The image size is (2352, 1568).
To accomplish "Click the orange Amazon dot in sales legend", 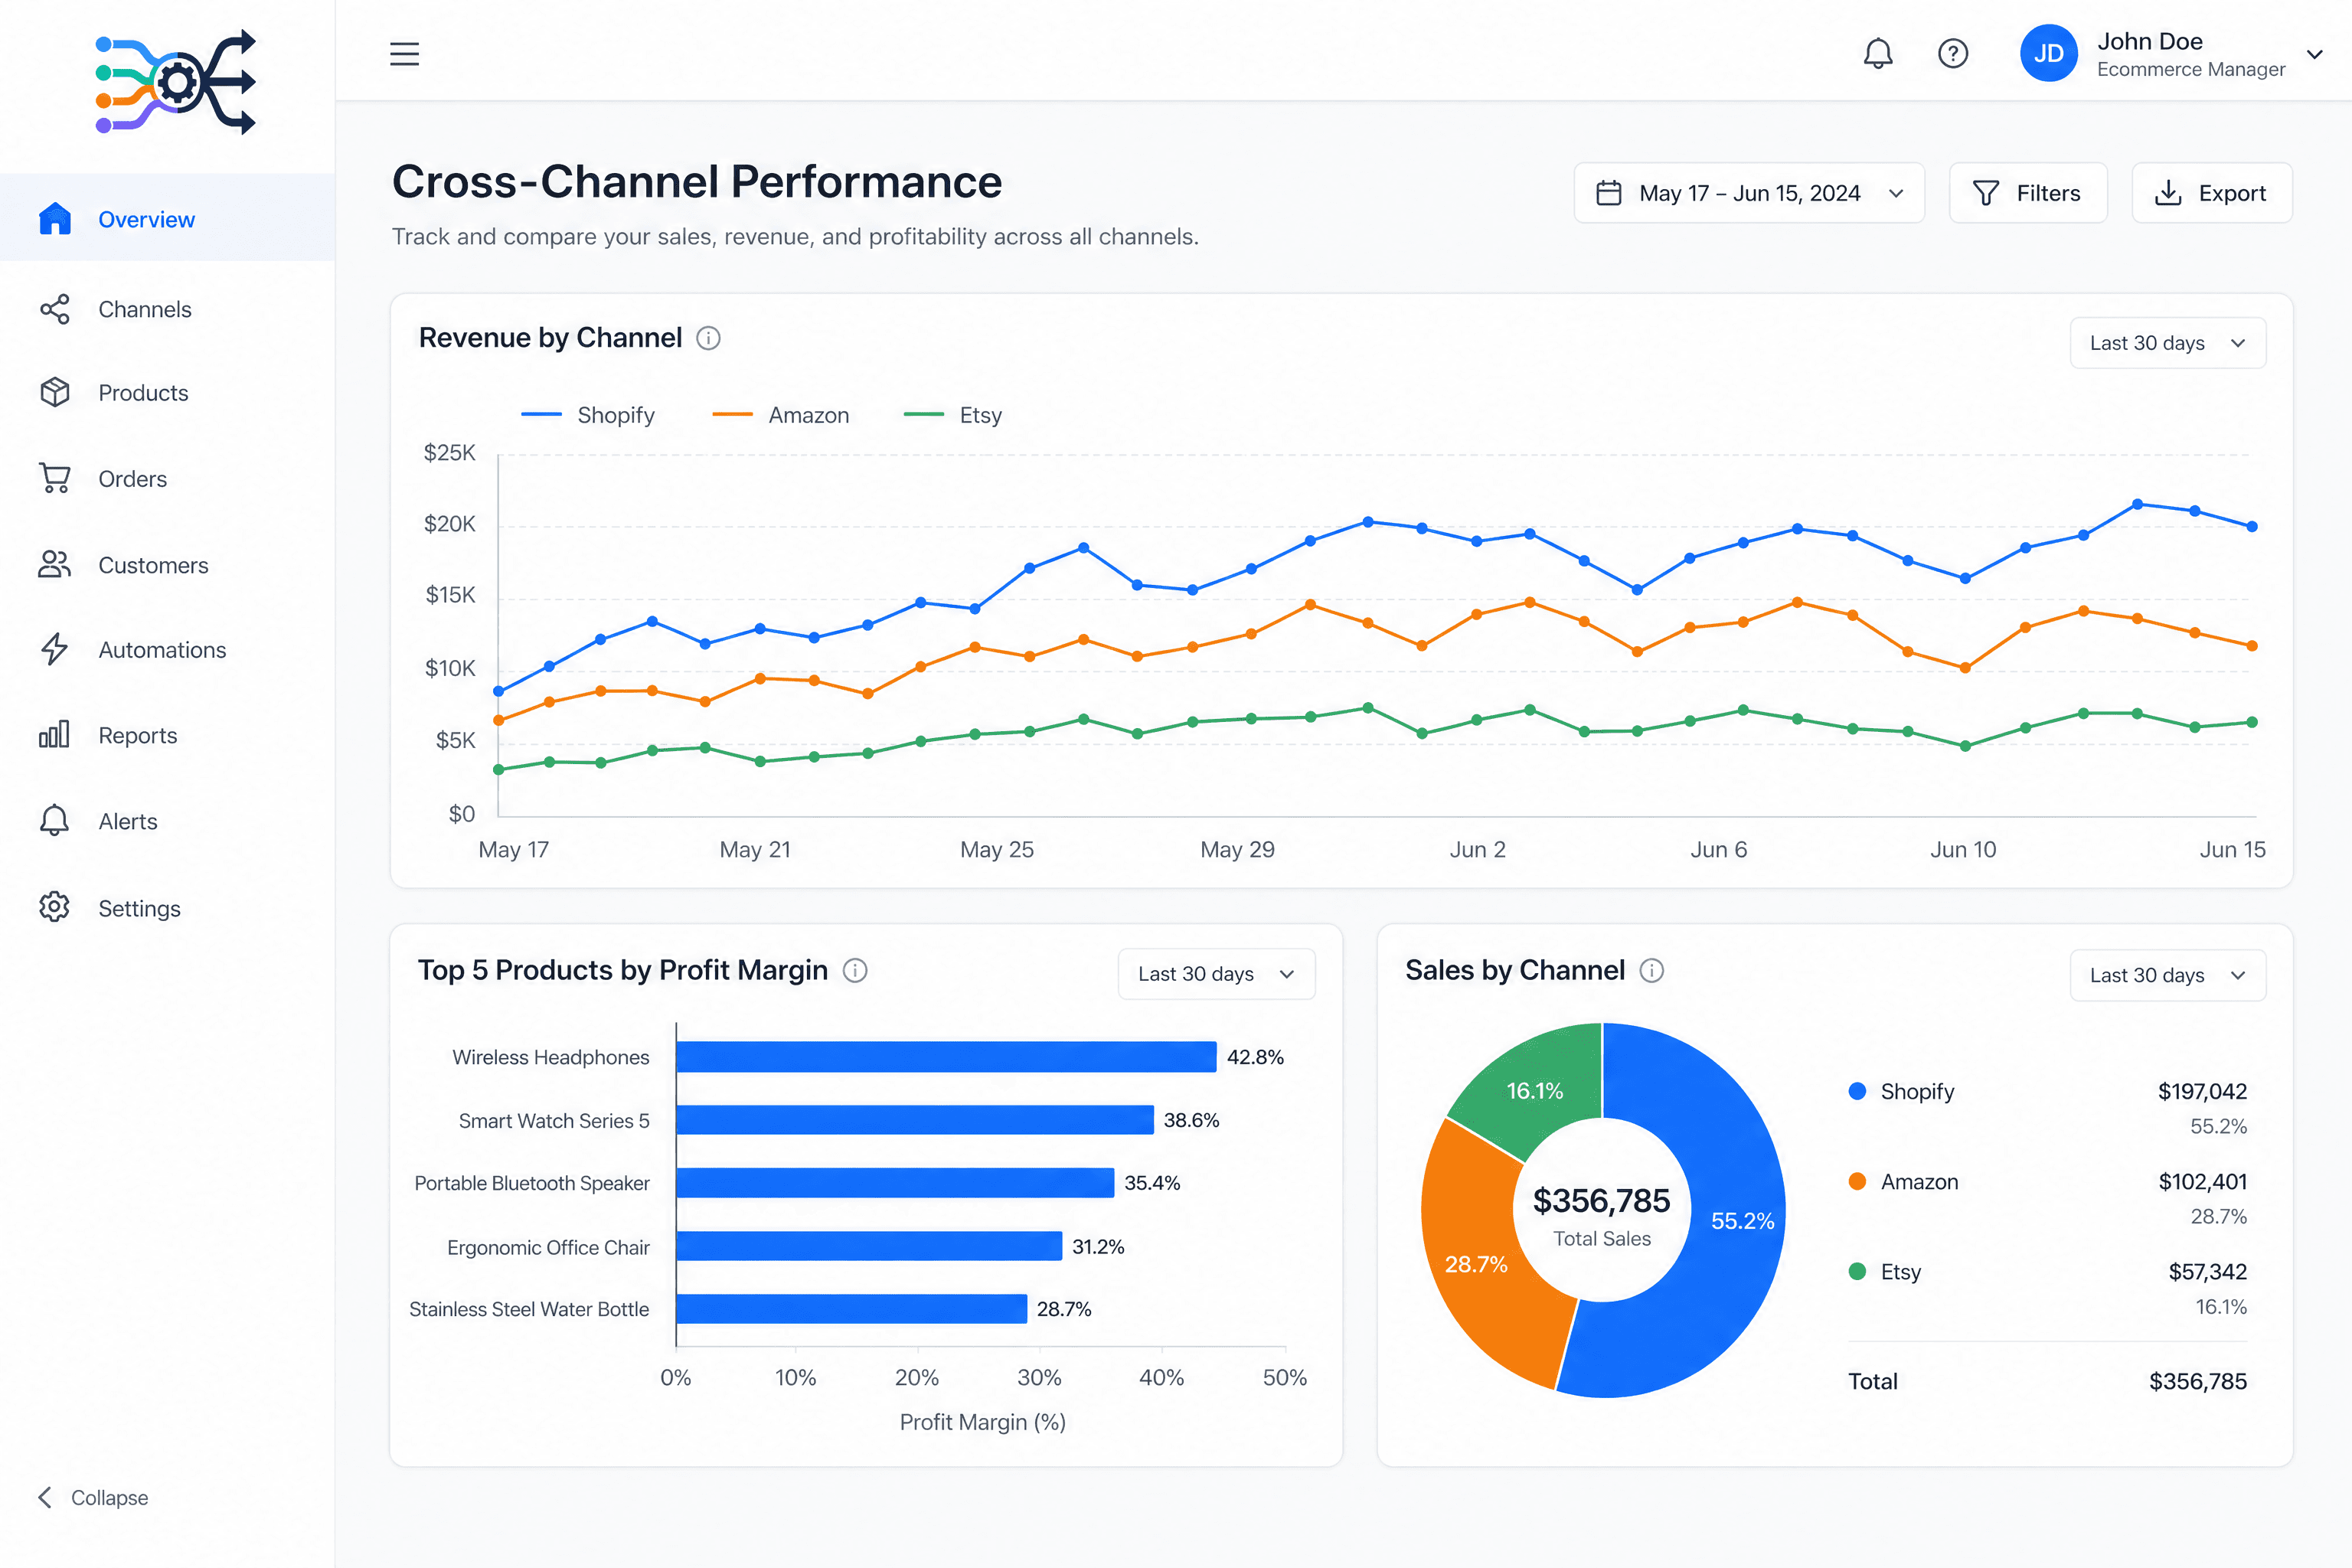I will [1857, 1181].
